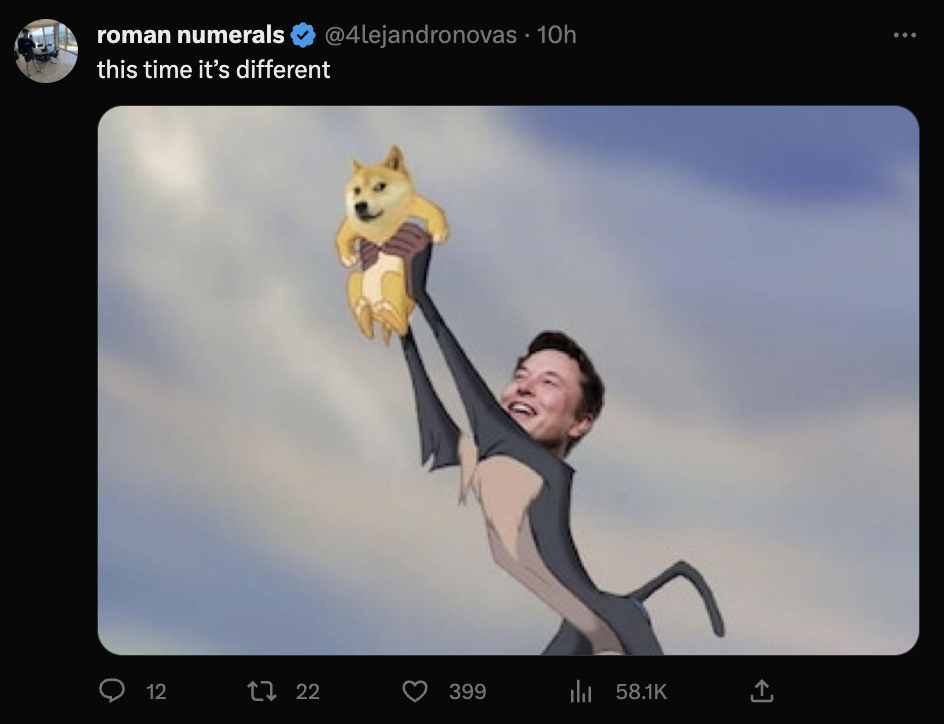The width and height of the screenshot is (944, 724).
Task: Click the tweet text "this time it's different"
Action: (213, 69)
